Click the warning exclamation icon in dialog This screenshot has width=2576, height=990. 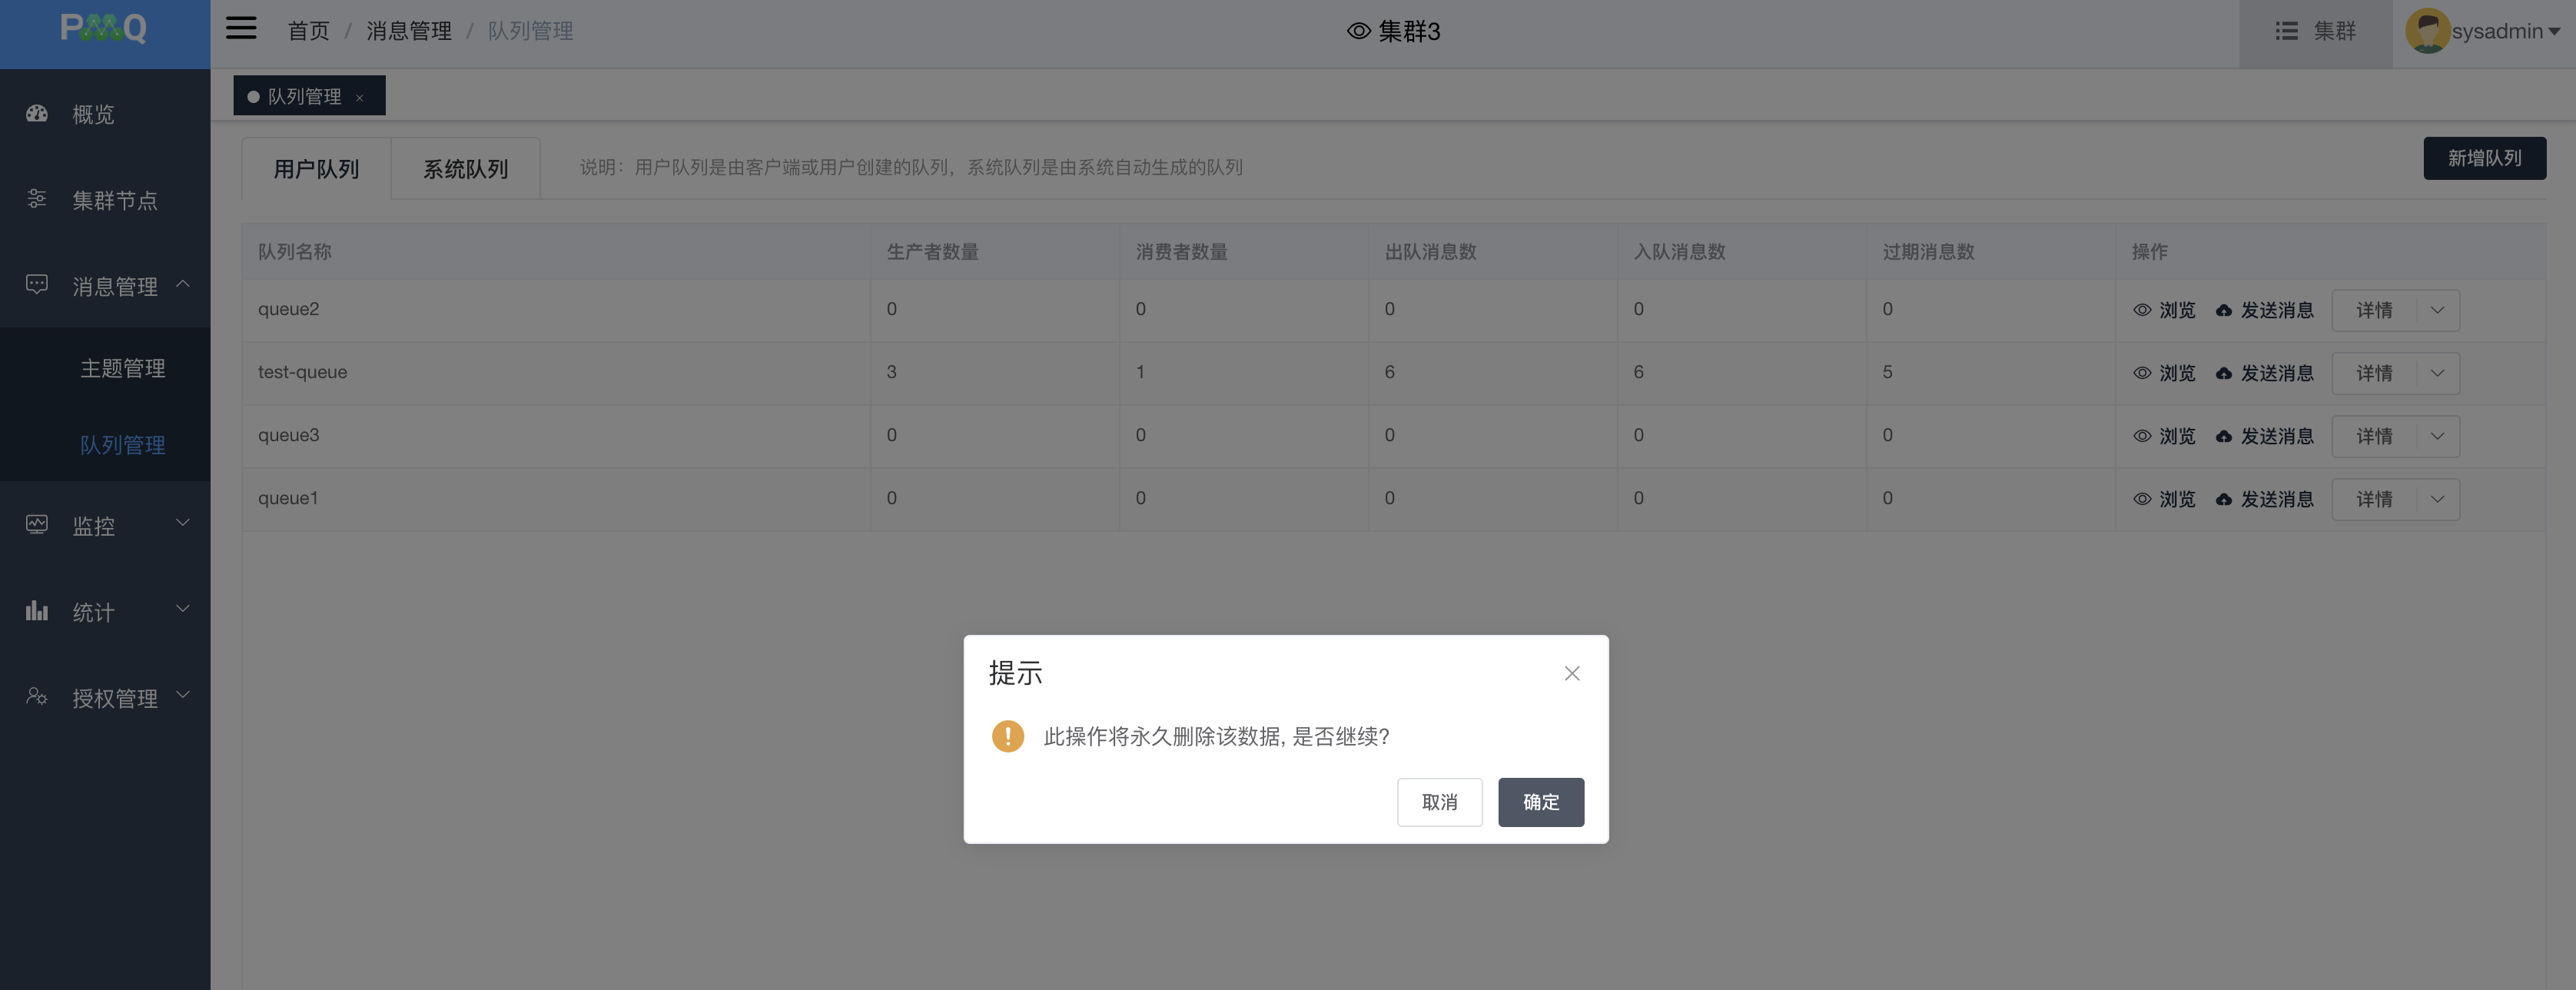click(1007, 736)
